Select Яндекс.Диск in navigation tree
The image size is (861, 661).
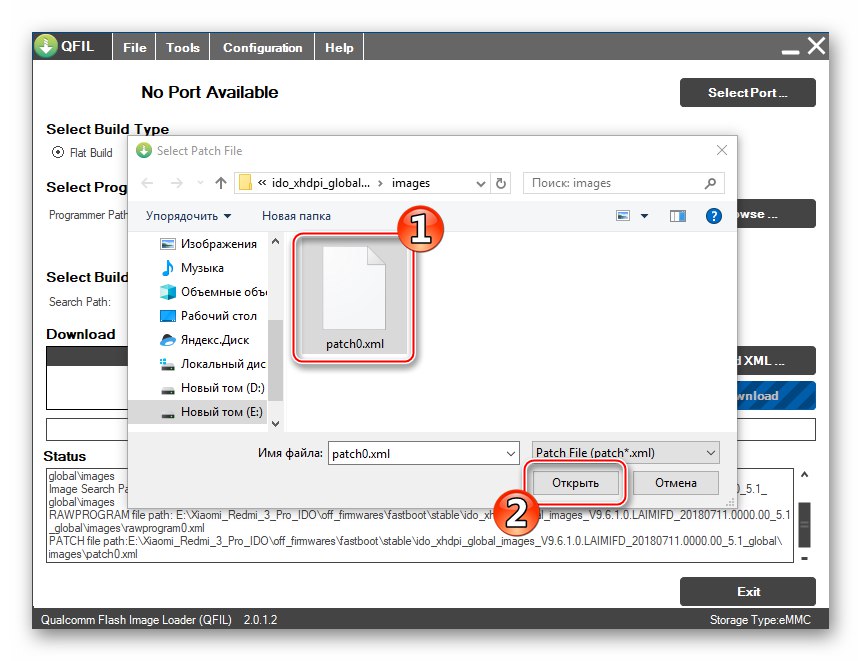point(204,340)
